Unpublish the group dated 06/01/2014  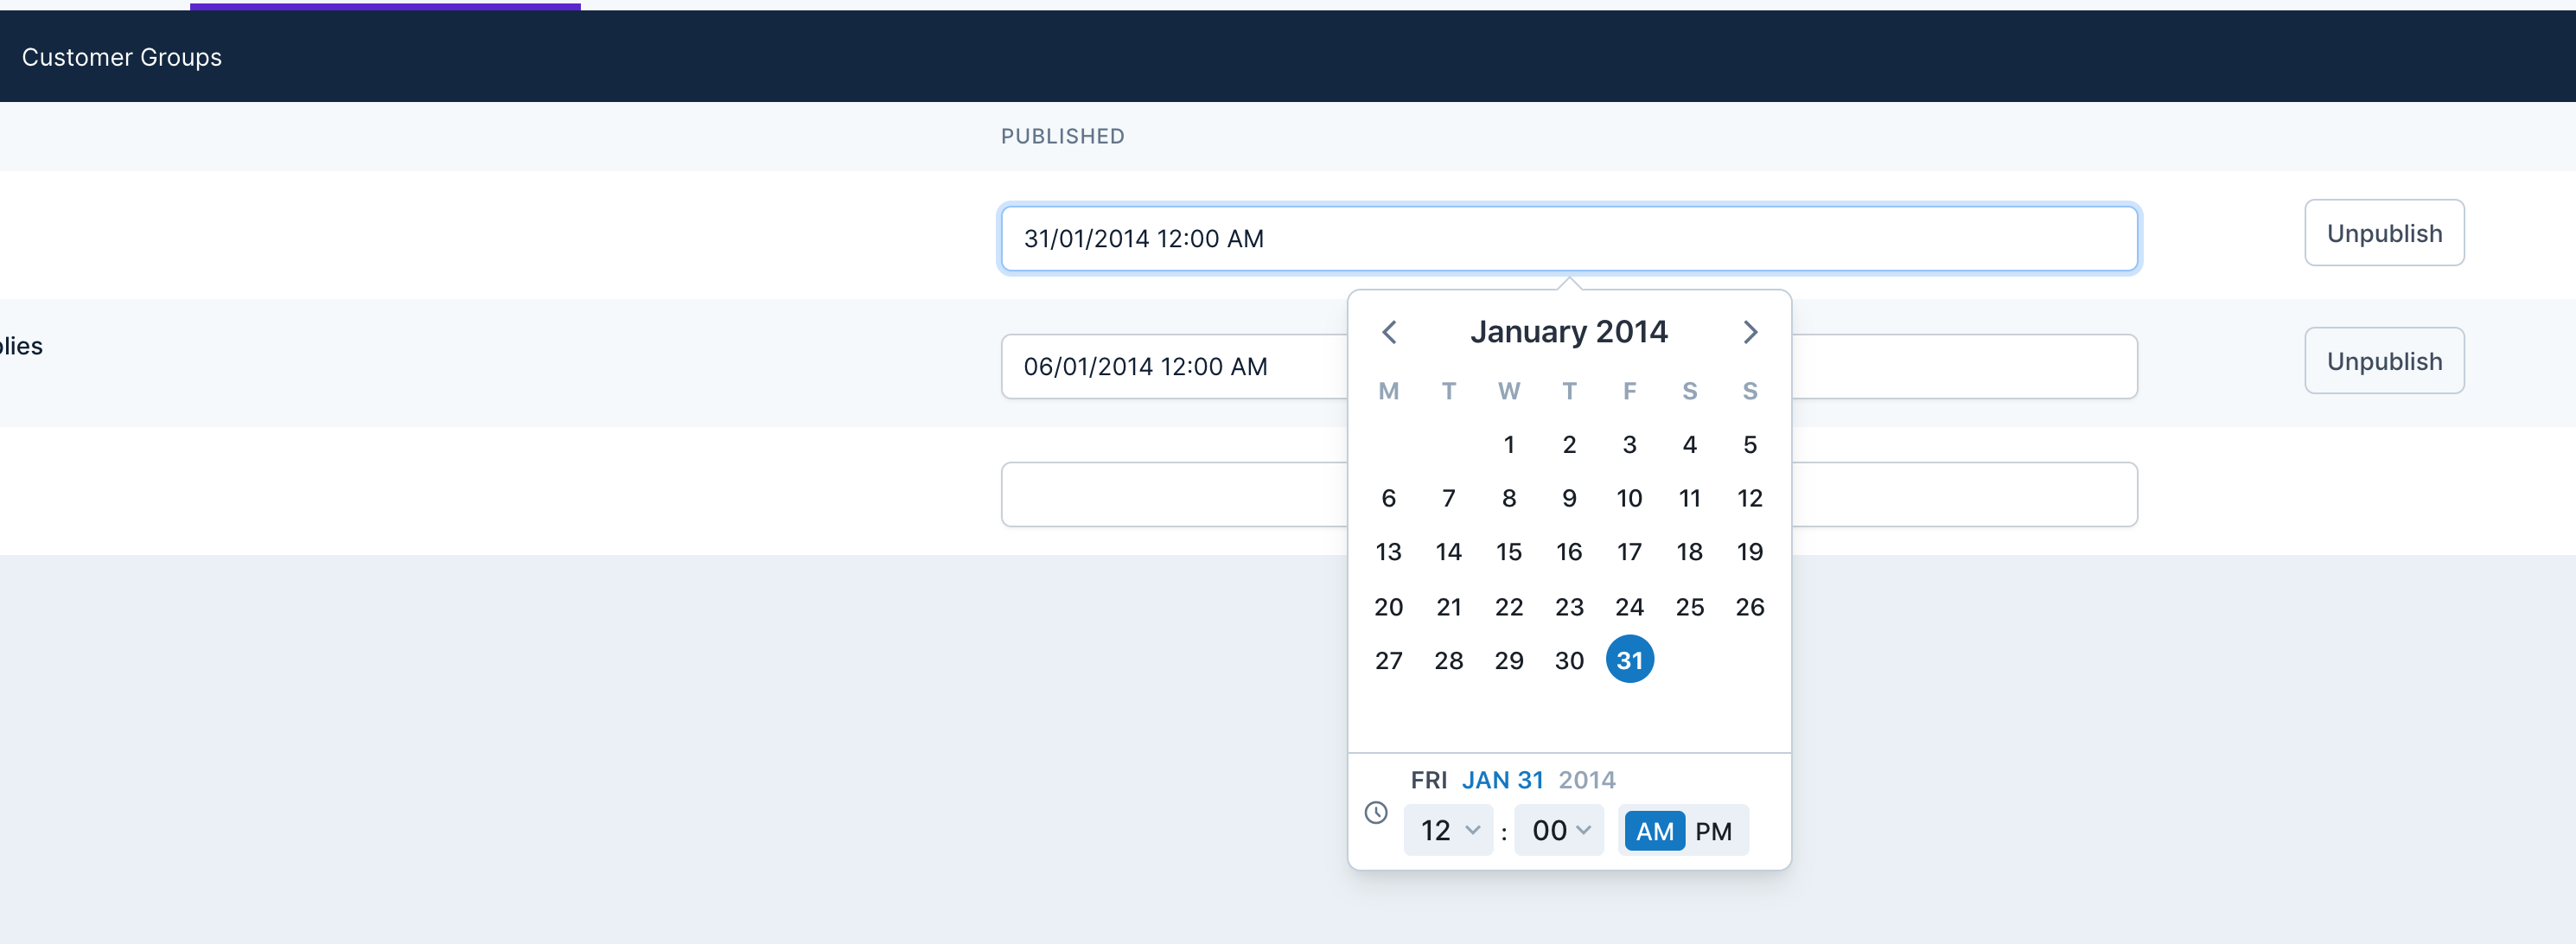(x=2384, y=360)
